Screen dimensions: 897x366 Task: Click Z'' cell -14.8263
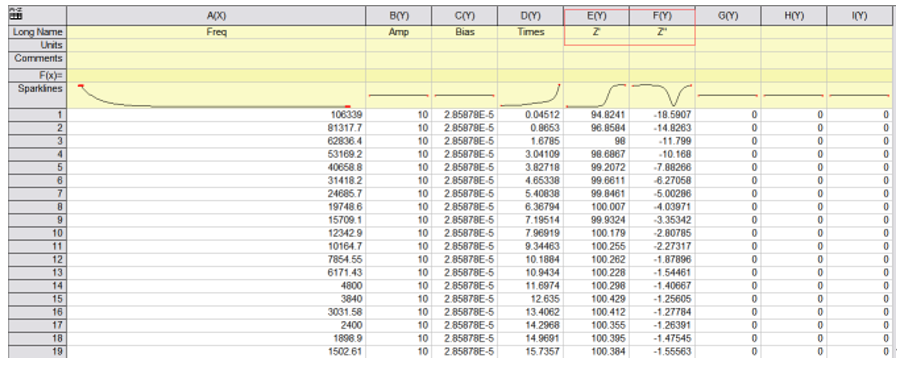662,128
